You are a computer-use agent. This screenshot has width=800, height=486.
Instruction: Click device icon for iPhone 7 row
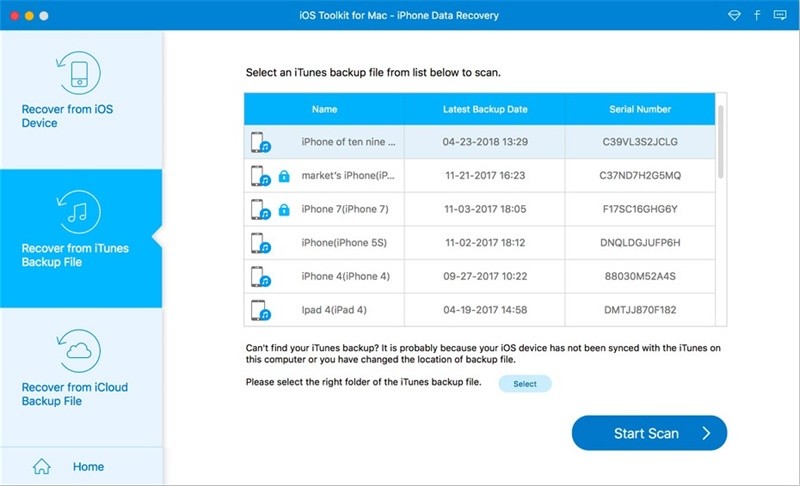(x=260, y=210)
